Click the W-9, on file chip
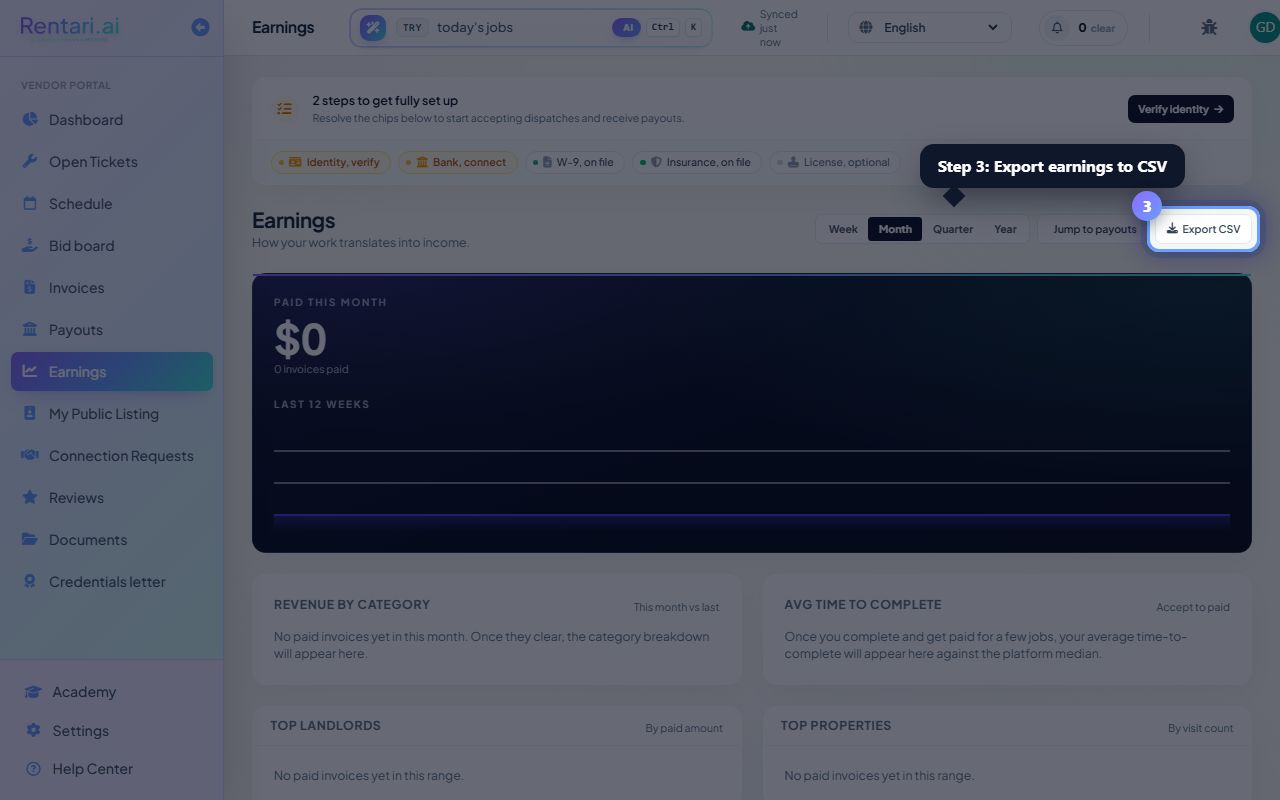Screen dimensions: 1280x800 (574, 162)
